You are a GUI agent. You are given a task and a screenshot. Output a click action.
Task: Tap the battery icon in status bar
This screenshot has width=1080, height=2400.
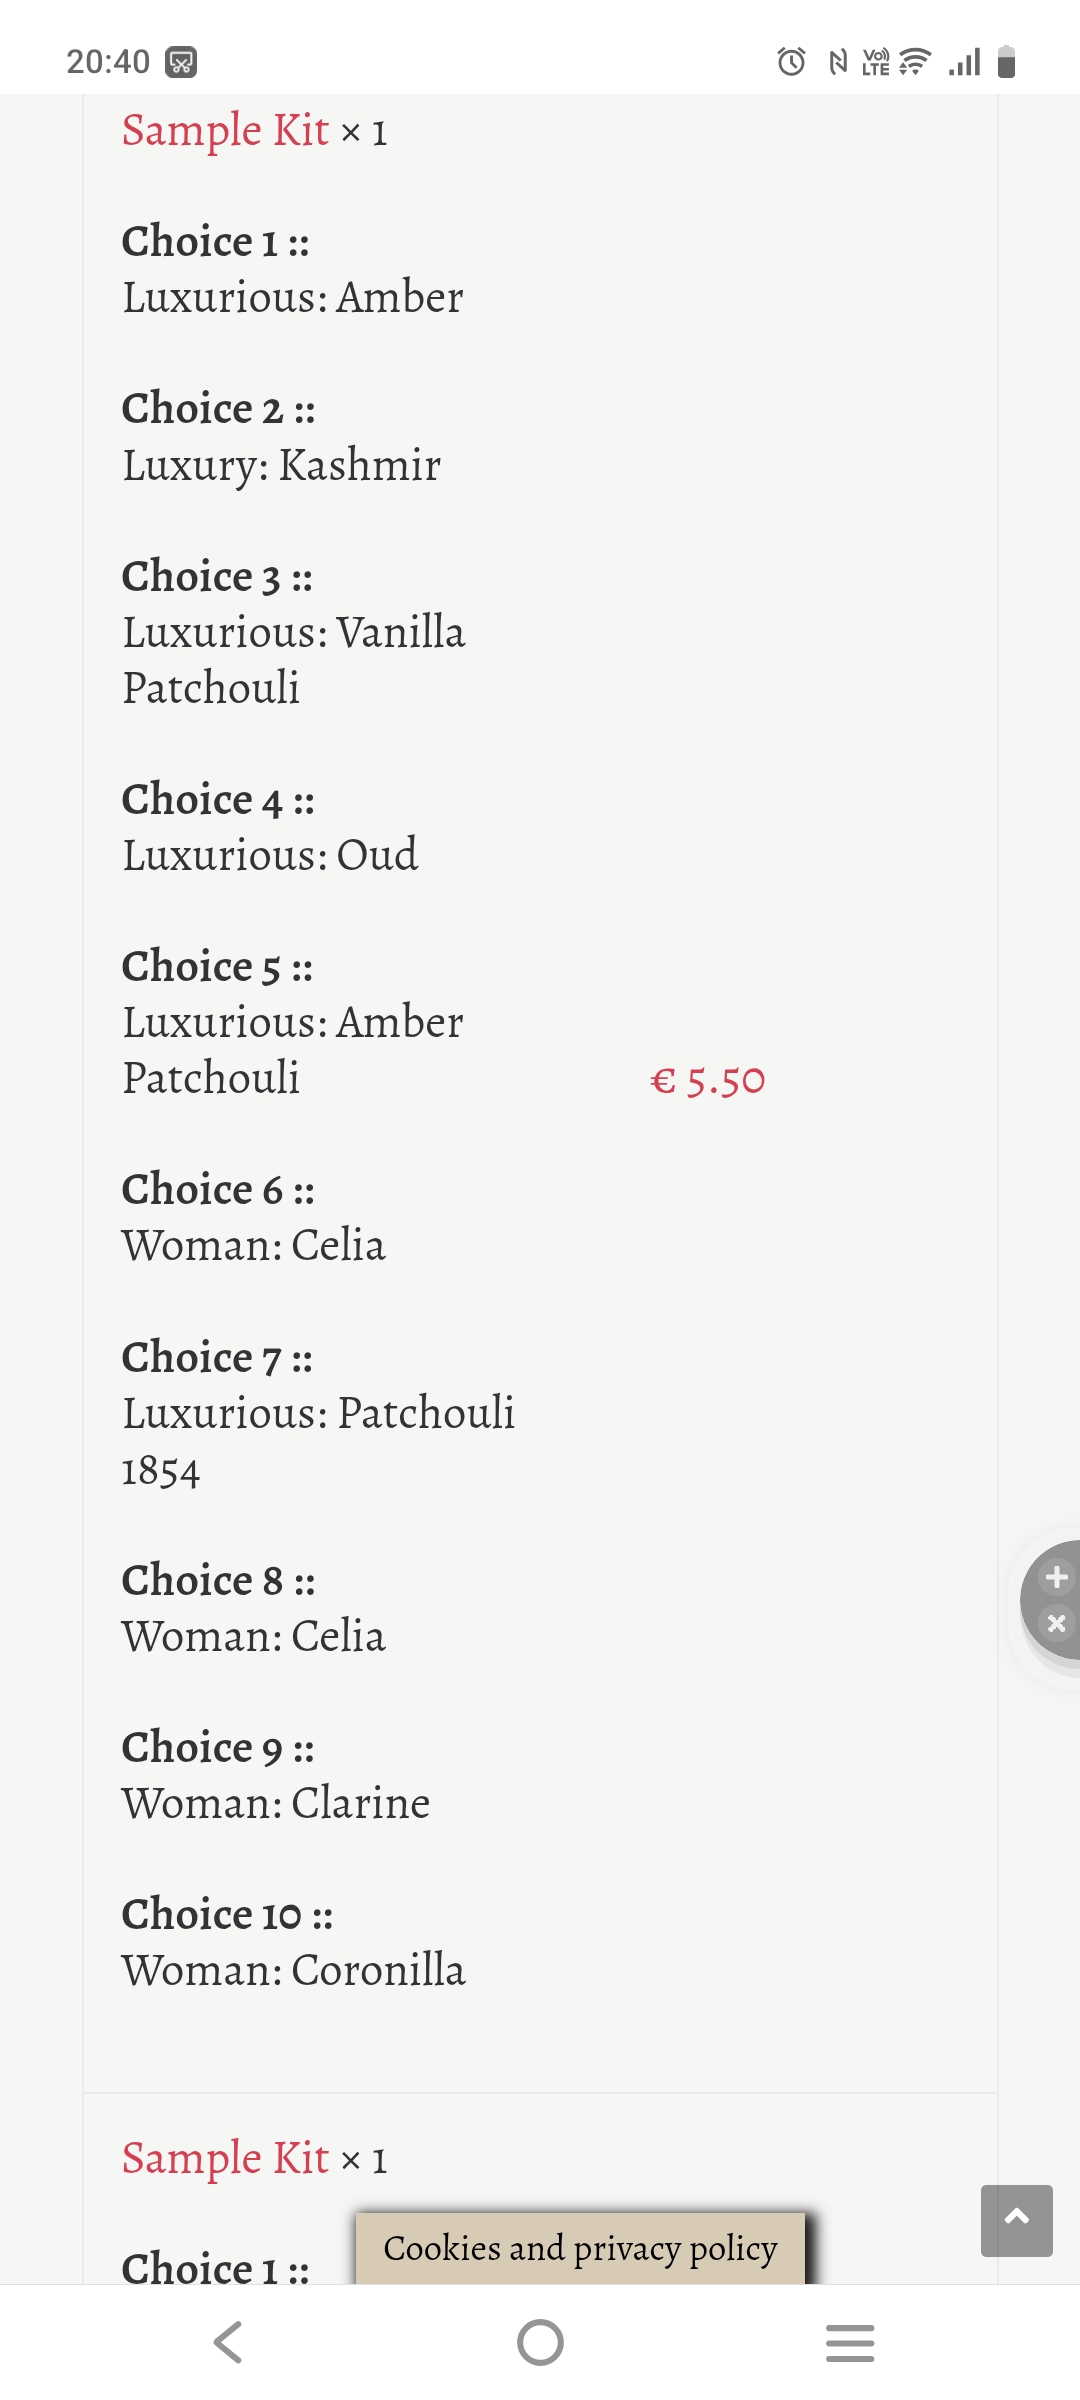(1007, 62)
